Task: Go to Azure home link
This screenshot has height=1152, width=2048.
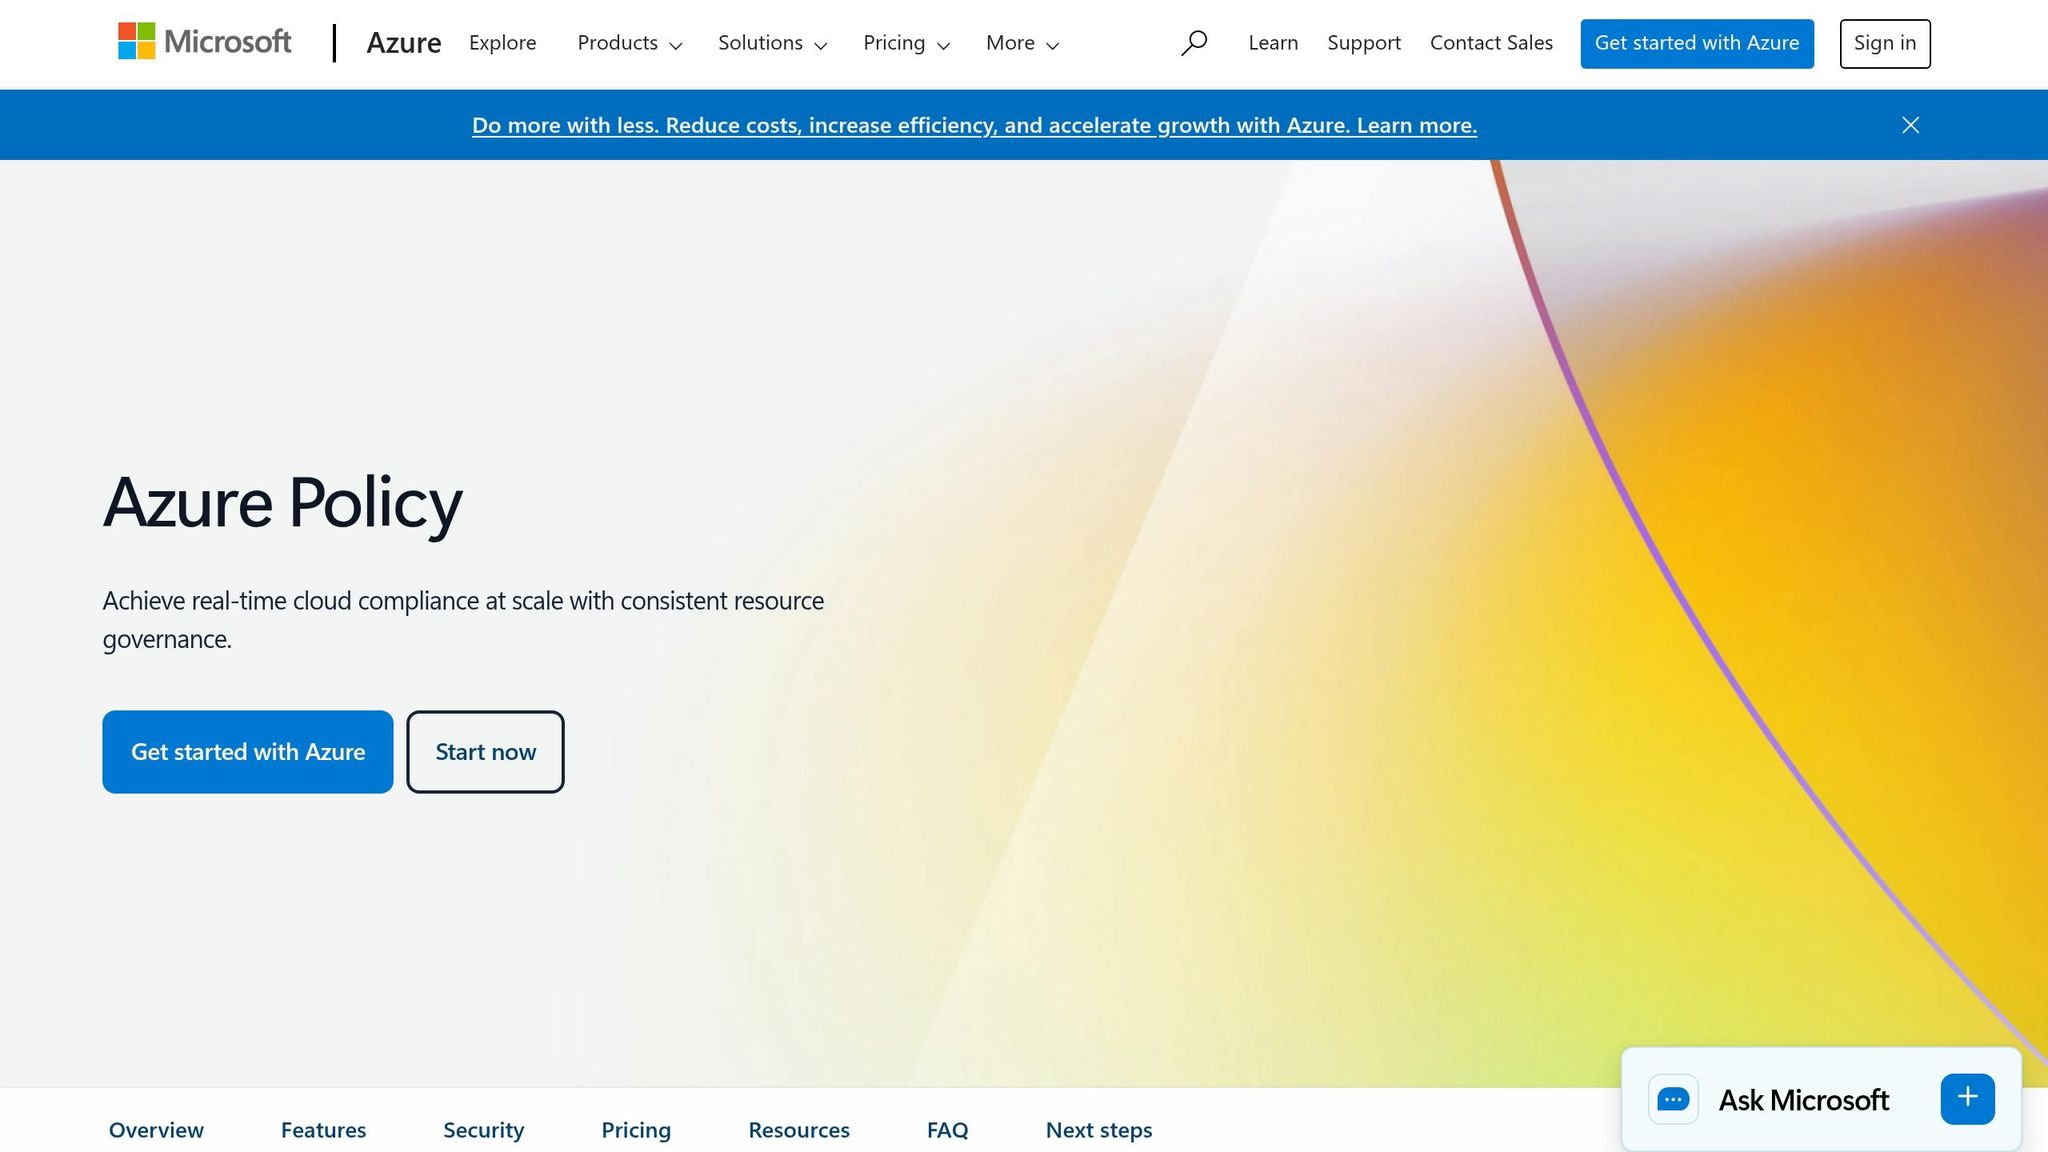Action: click(x=404, y=43)
